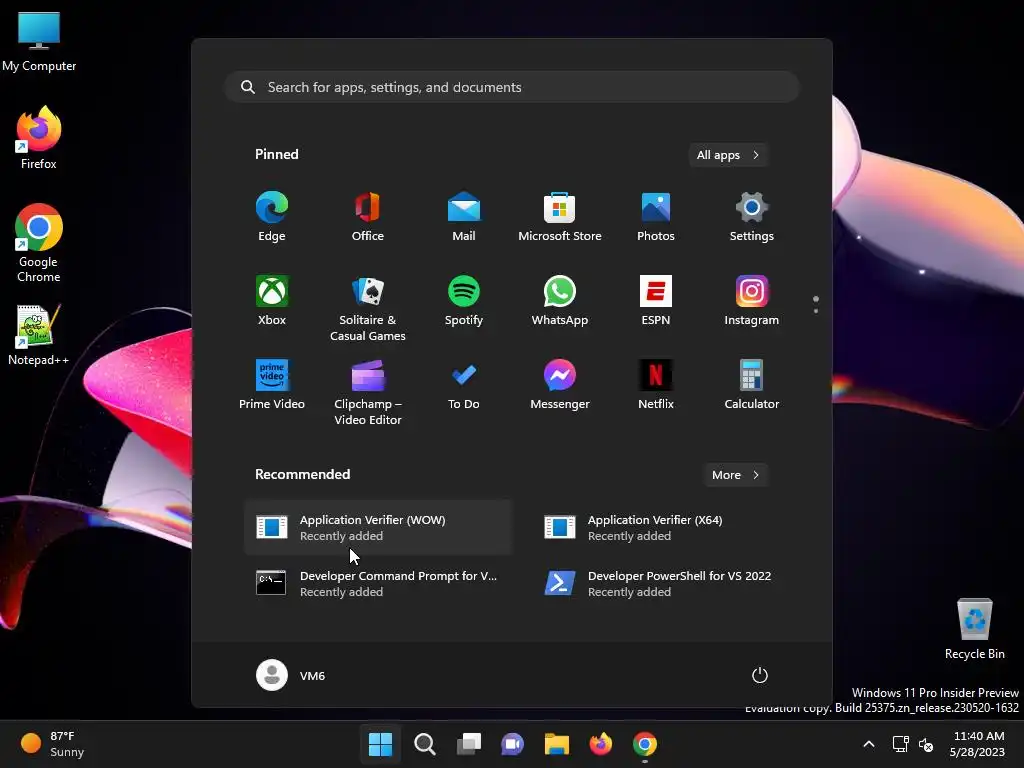Screen dimensions: 1024x768
Task: Go to next pinned apps page dot
Action: pyautogui.click(x=816, y=311)
